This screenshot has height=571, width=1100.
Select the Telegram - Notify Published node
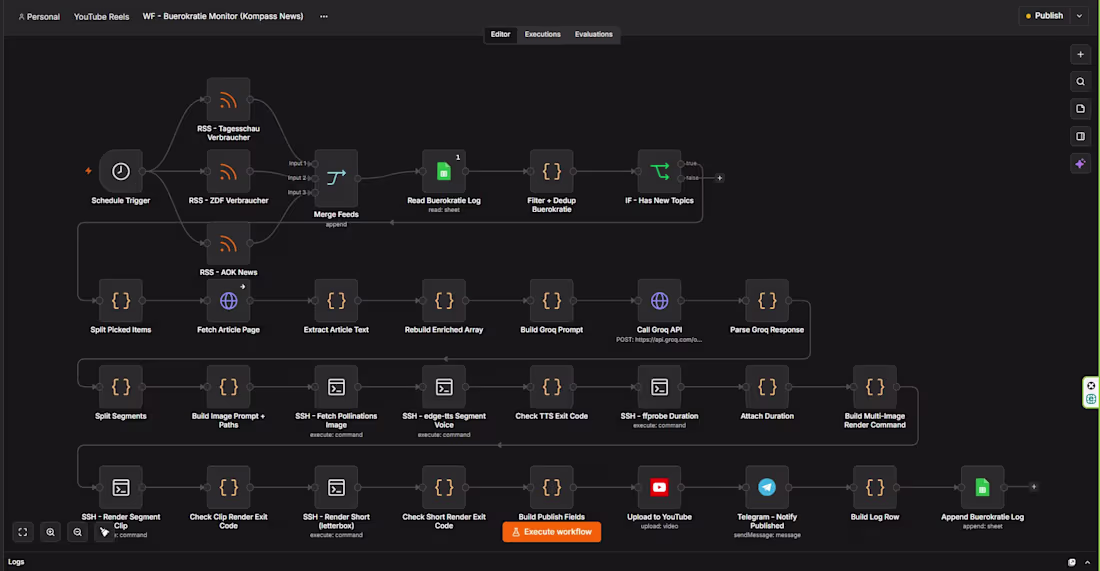(x=767, y=488)
